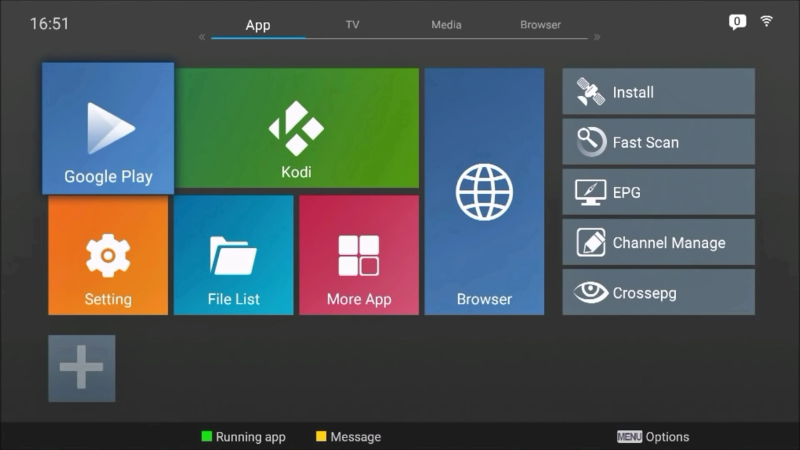The width and height of the screenshot is (800, 450).
Task: Click the Channel Manage label text
Action: (669, 243)
